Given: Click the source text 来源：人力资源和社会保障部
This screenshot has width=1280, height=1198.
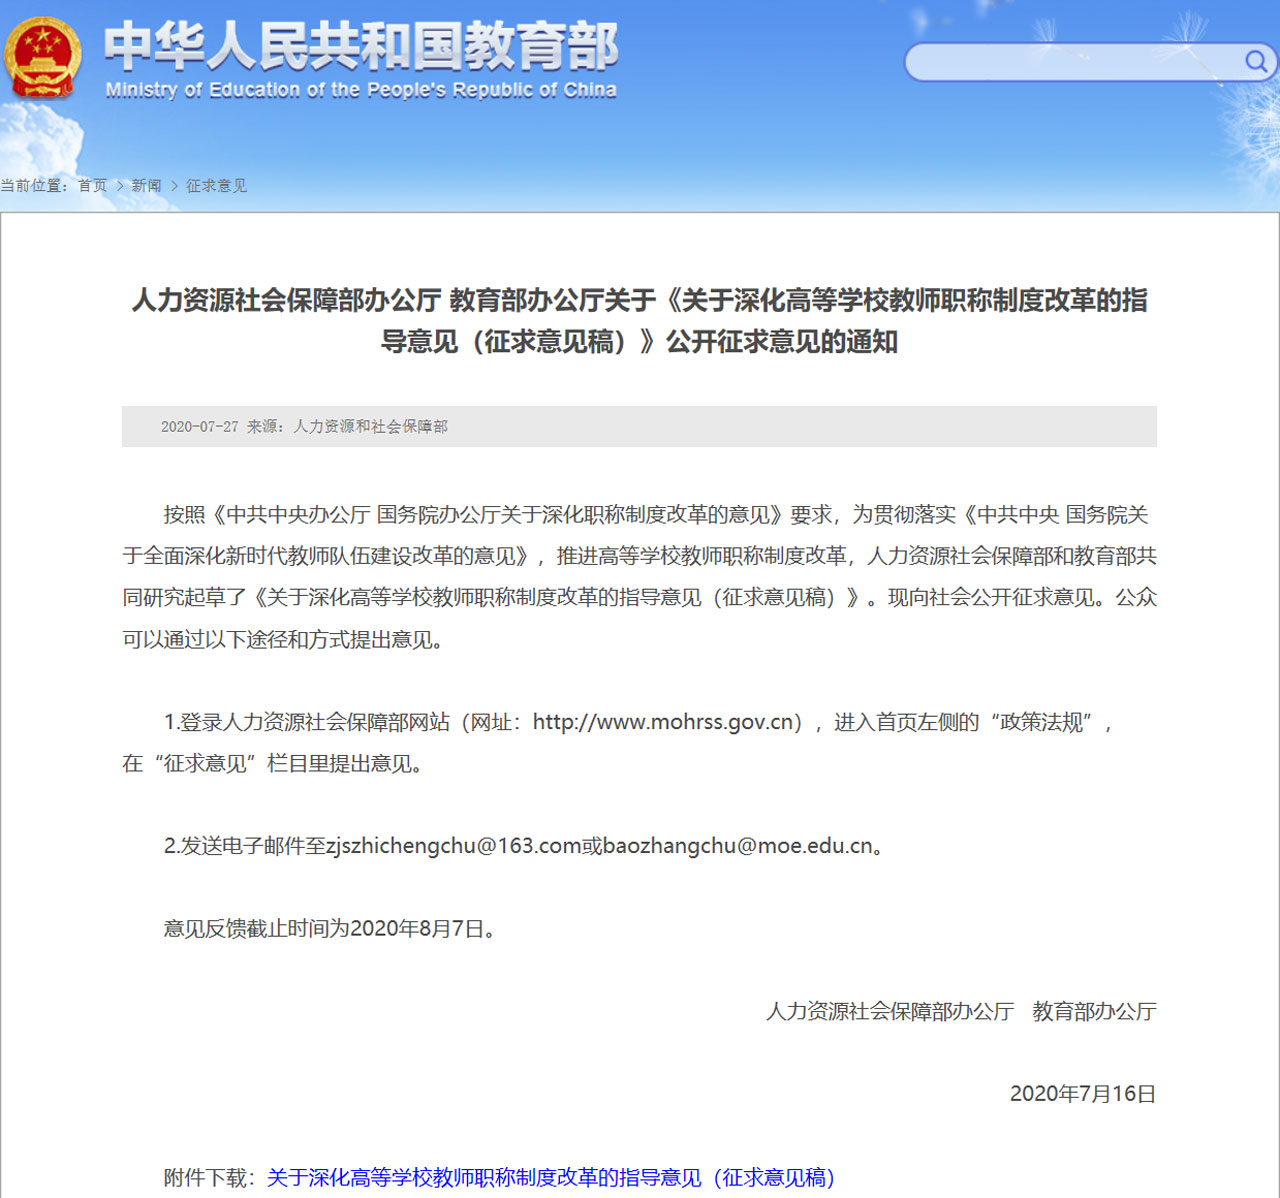Looking at the screenshot, I should pyautogui.click(x=347, y=427).
